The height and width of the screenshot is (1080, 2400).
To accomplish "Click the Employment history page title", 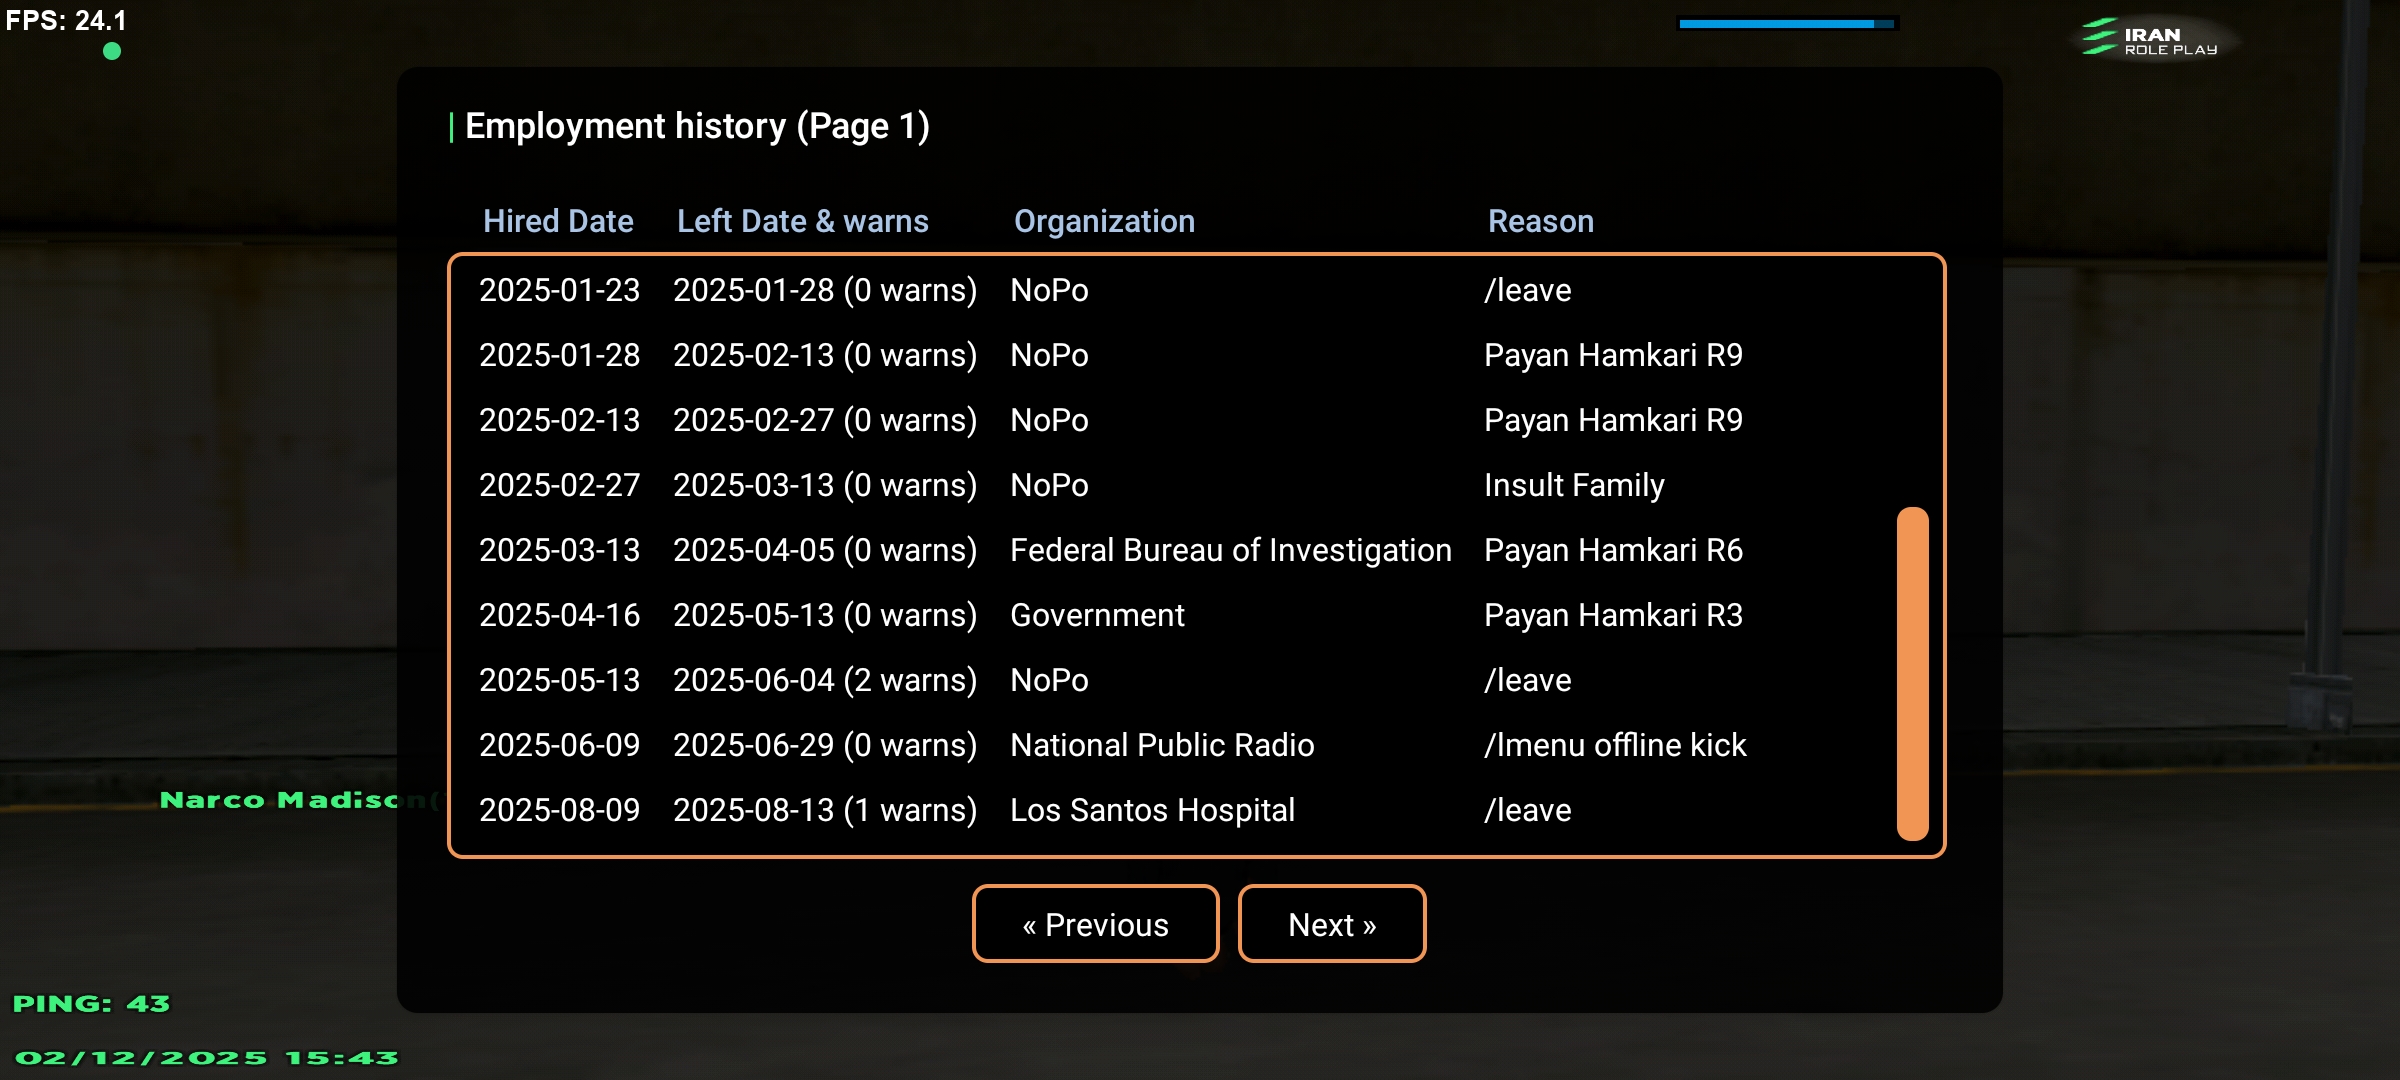I will tap(697, 126).
